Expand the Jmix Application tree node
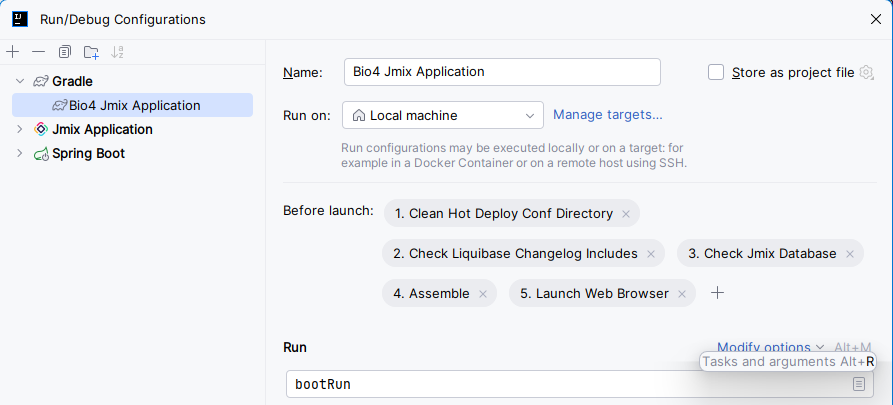This screenshot has width=893, height=405. coord(19,129)
